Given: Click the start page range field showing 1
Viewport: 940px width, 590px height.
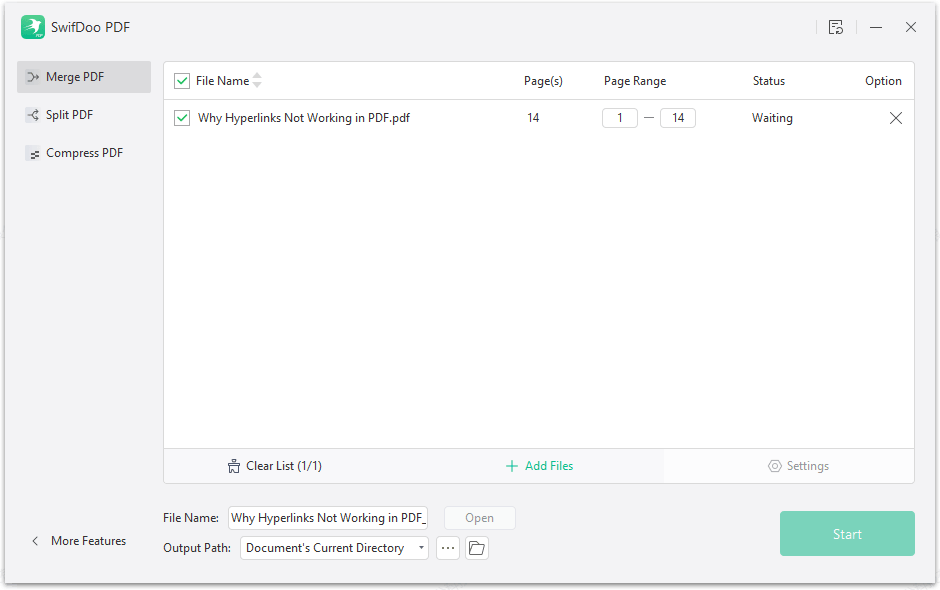Looking at the screenshot, I should point(619,118).
